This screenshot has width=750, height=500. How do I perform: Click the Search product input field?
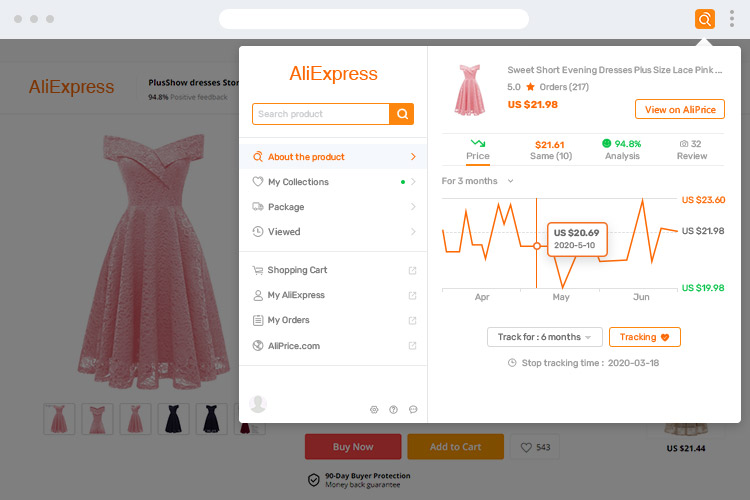coord(320,114)
